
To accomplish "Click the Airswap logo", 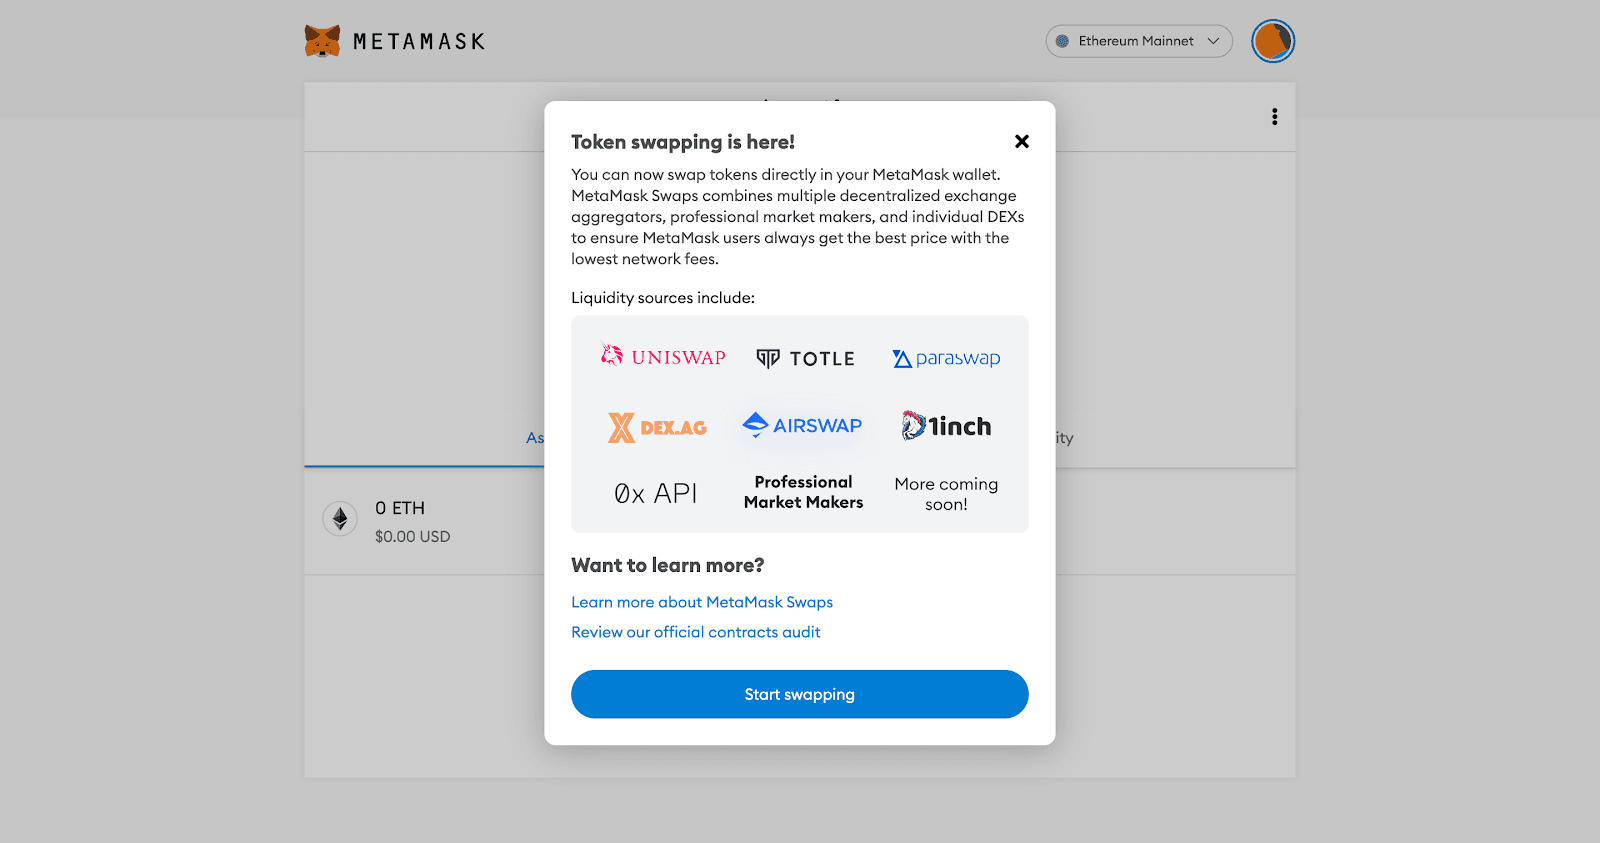I will [802, 425].
